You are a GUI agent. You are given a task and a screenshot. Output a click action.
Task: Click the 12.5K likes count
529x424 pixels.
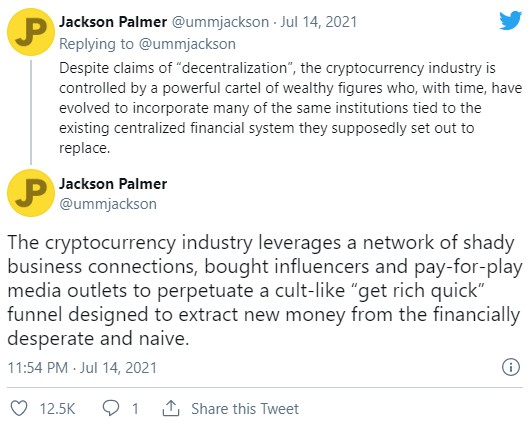pyautogui.click(x=57, y=409)
